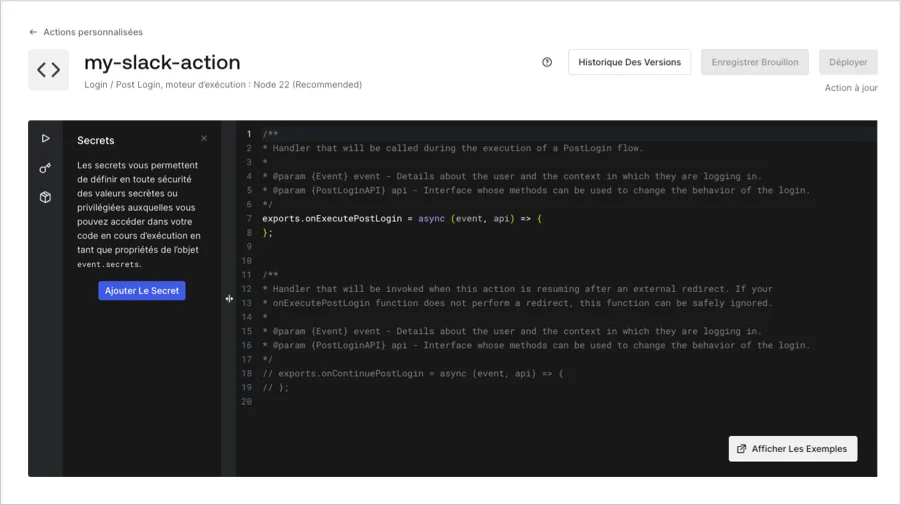Click line 16 '@param {PostLoginAPI} api' comment
This screenshot has width=901, height=505.
click(x=536, y=345)
